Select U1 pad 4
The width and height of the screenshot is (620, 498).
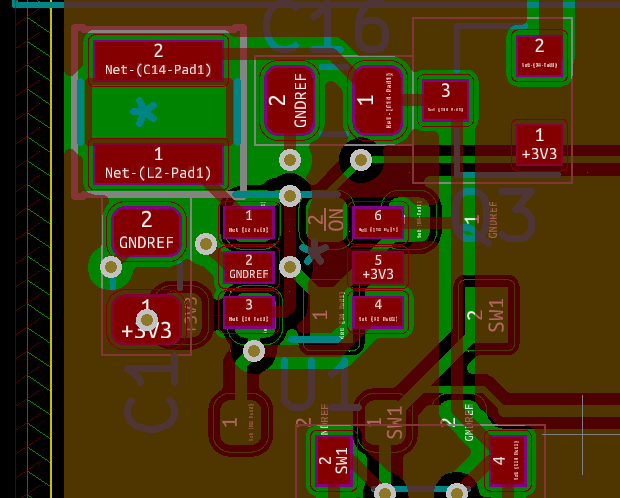coord(378,312)
